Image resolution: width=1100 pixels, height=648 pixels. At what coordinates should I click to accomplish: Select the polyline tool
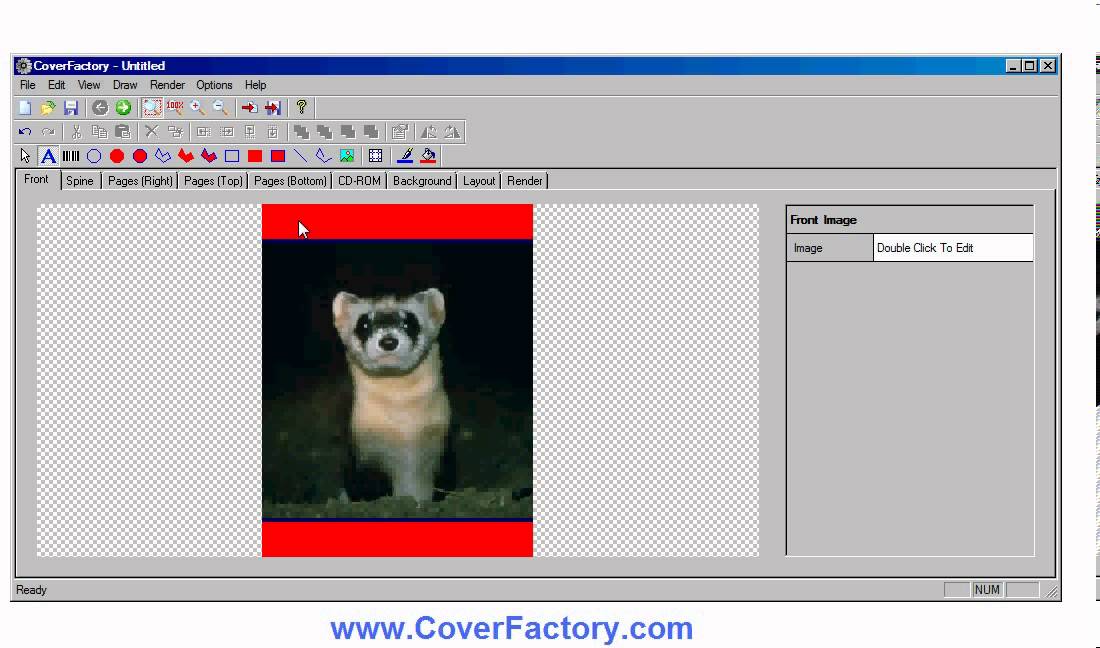(x=323, y=156)
